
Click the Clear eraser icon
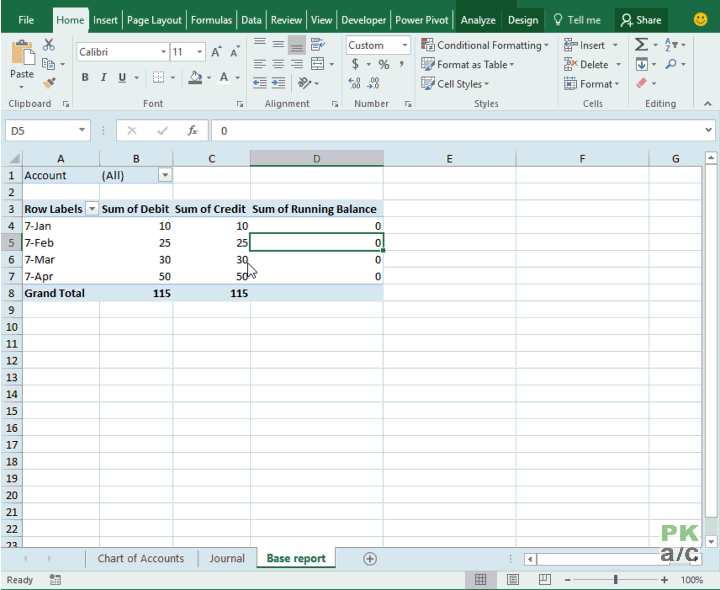tap(641, 83)
